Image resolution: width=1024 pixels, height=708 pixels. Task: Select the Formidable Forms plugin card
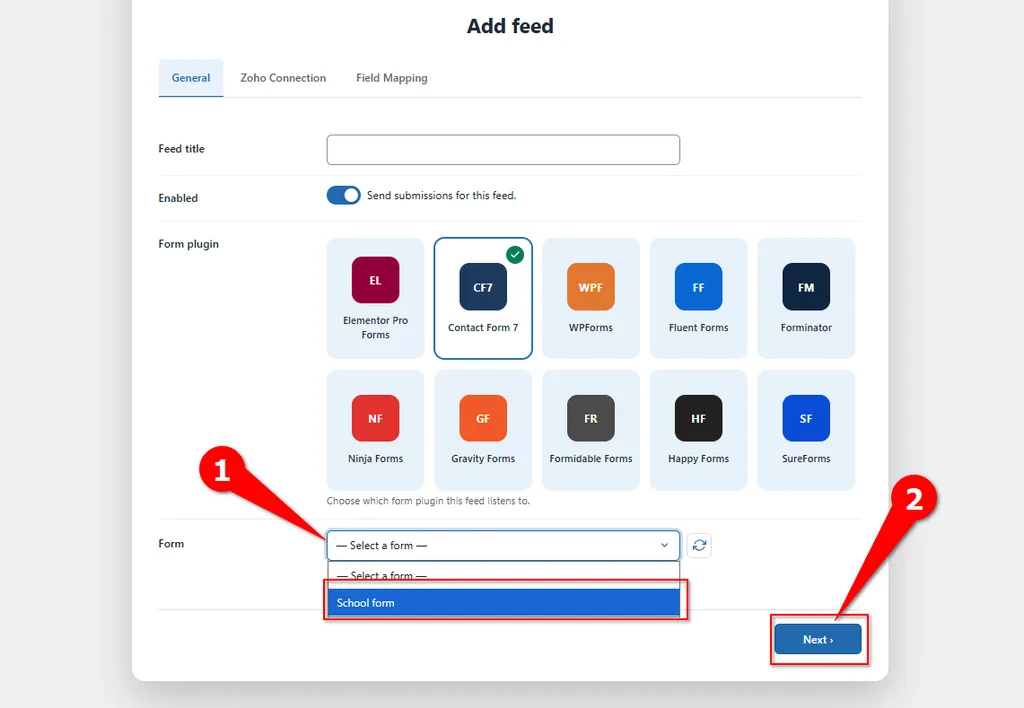click(x=590, y=430)
